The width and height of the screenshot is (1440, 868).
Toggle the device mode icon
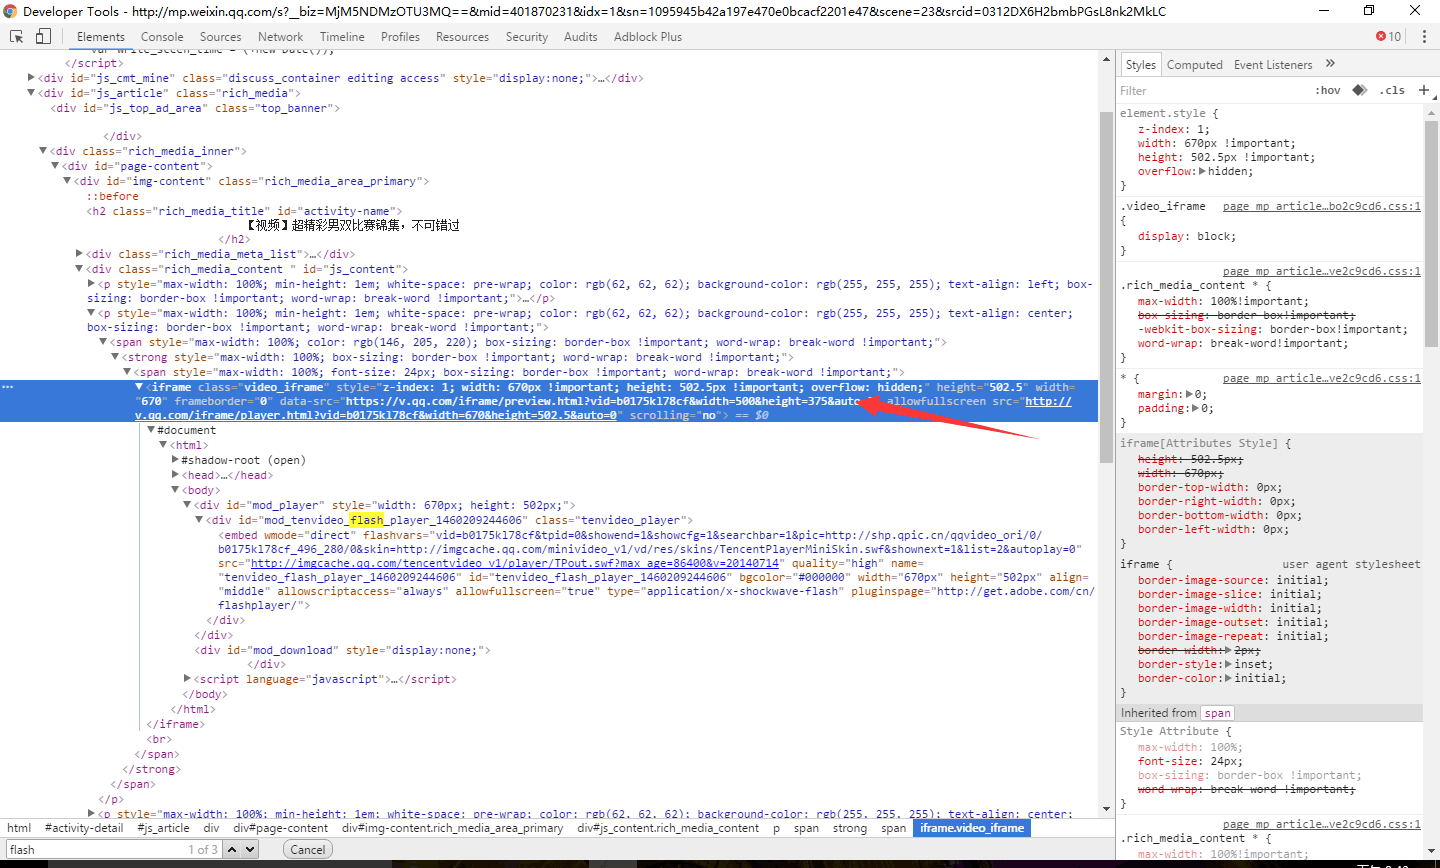pos(43,37)
